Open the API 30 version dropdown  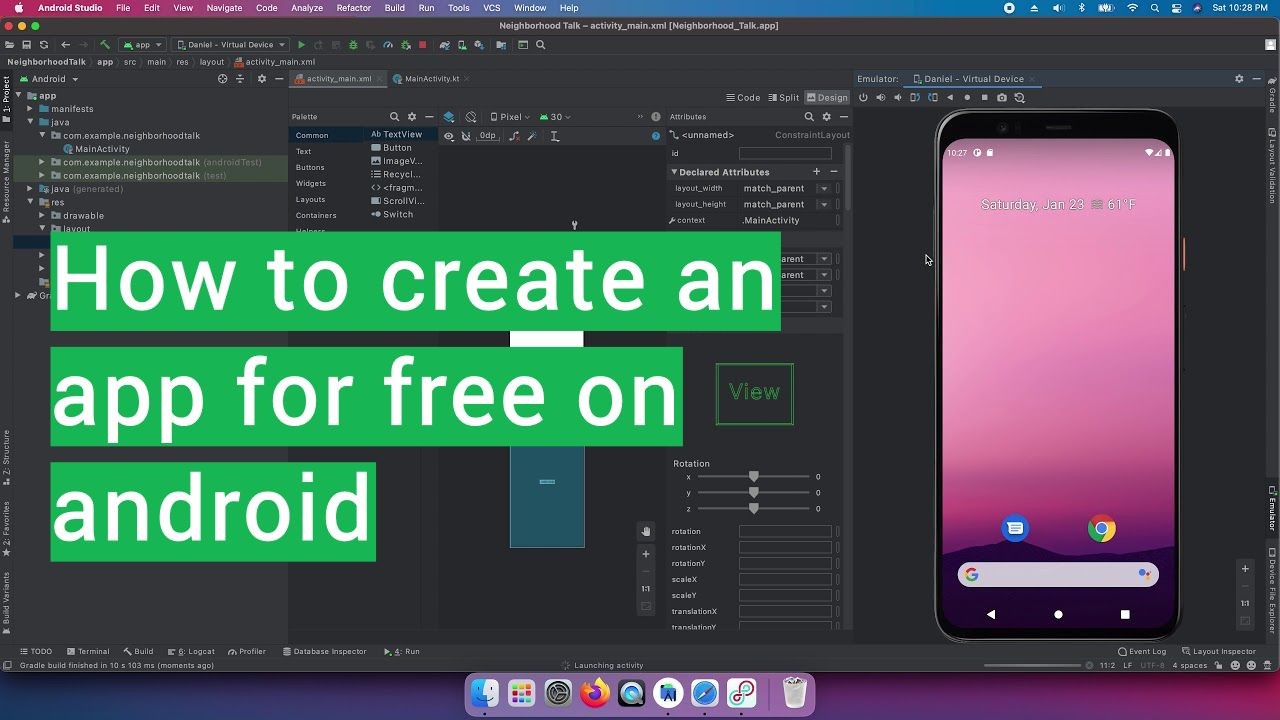click(x=555, y=117)
